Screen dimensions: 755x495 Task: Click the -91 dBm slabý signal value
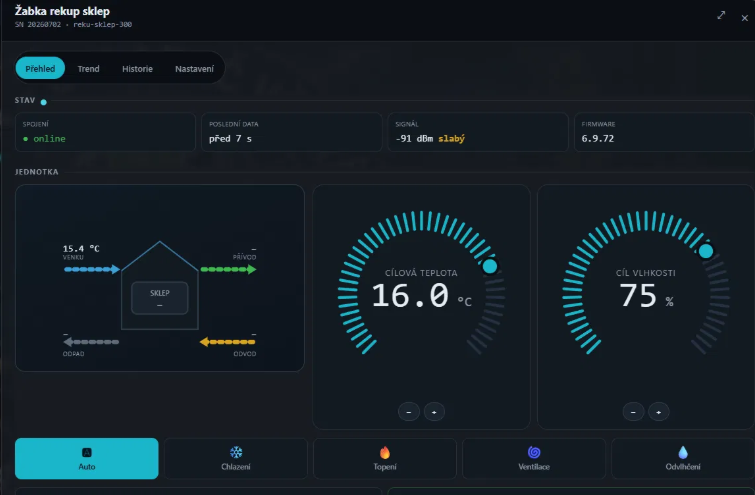tap(430, 139)
